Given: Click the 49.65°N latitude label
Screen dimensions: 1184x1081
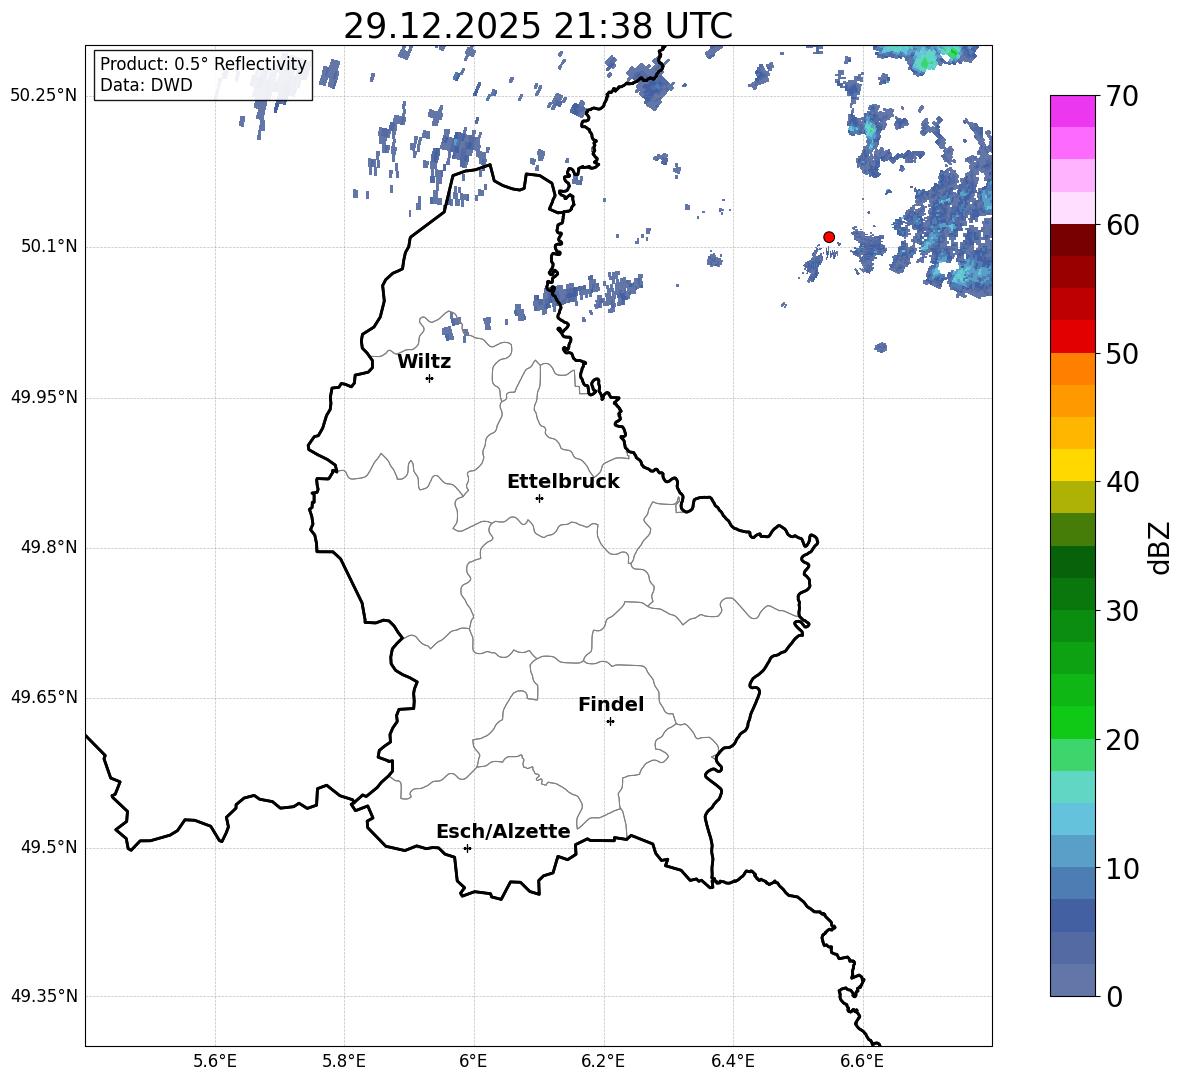Looking at the screenshot, I should pos(44,697).
